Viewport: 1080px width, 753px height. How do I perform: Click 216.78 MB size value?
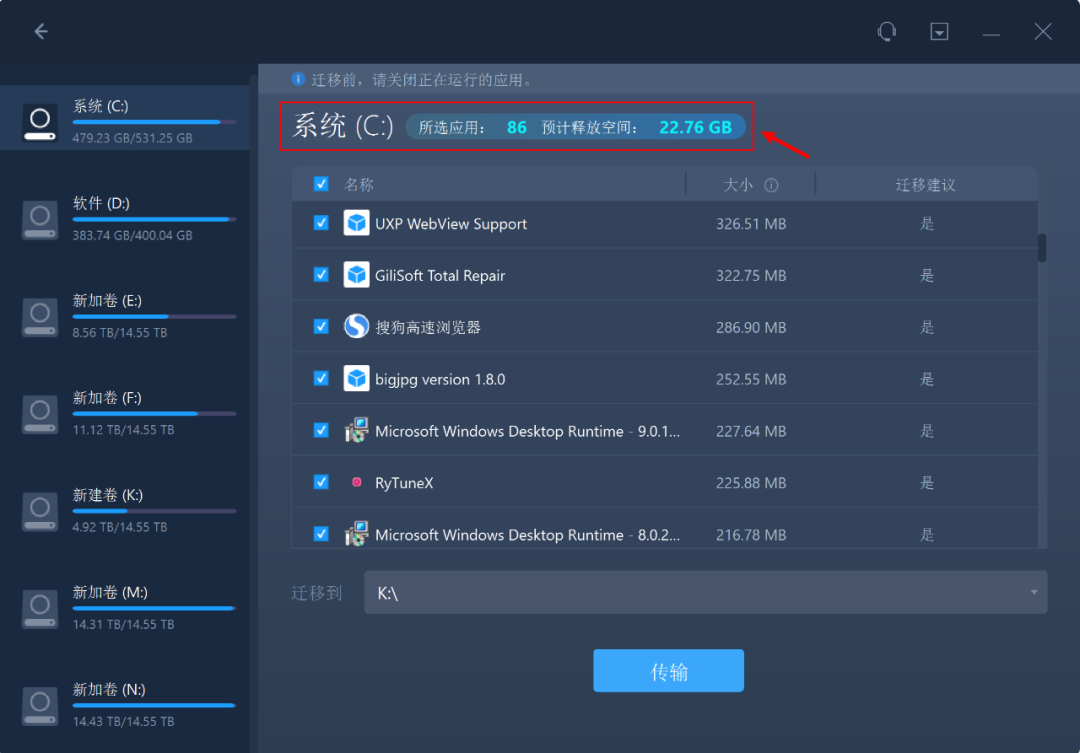[751, 535]
